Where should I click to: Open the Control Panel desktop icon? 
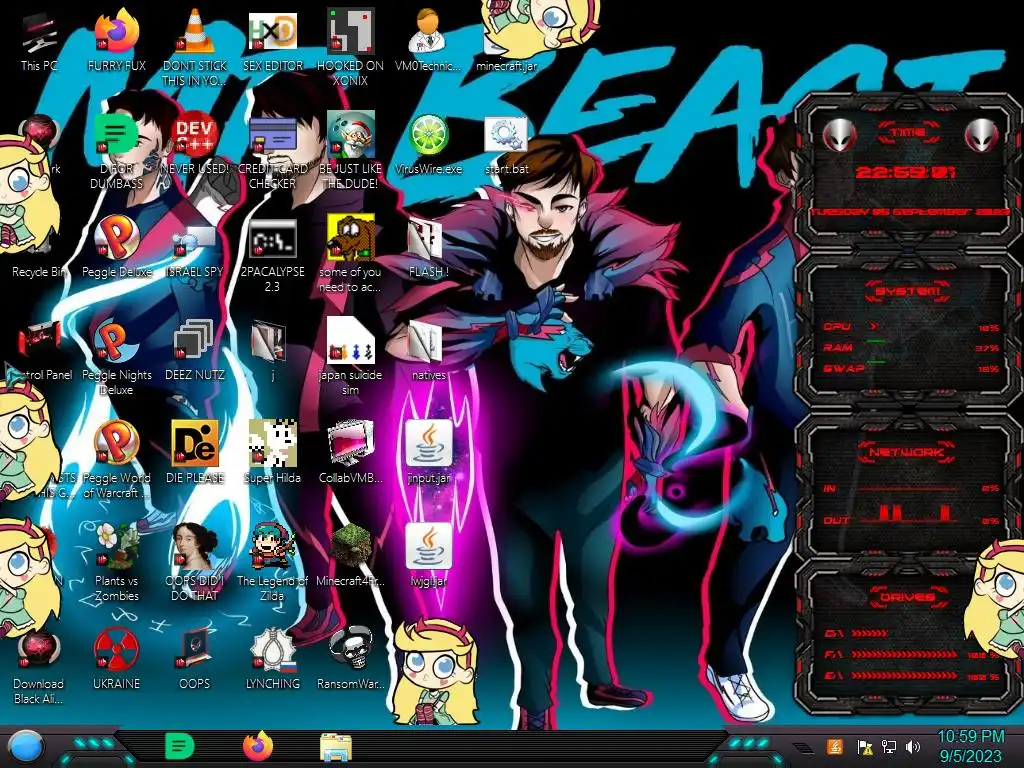pyautogui.click(x=39, y=351)
